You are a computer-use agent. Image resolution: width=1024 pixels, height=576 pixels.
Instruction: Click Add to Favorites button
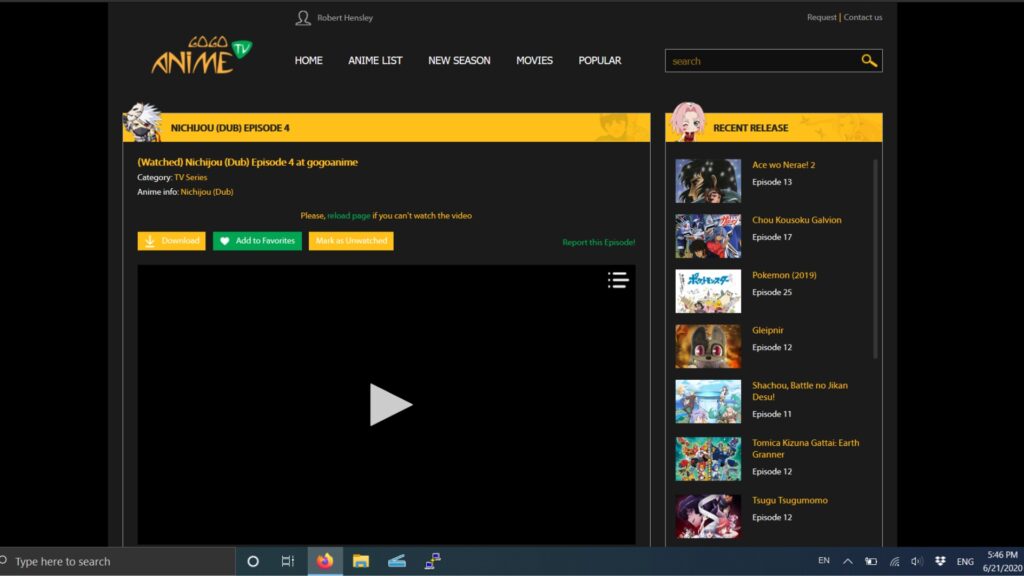click(x=257, y=241)
